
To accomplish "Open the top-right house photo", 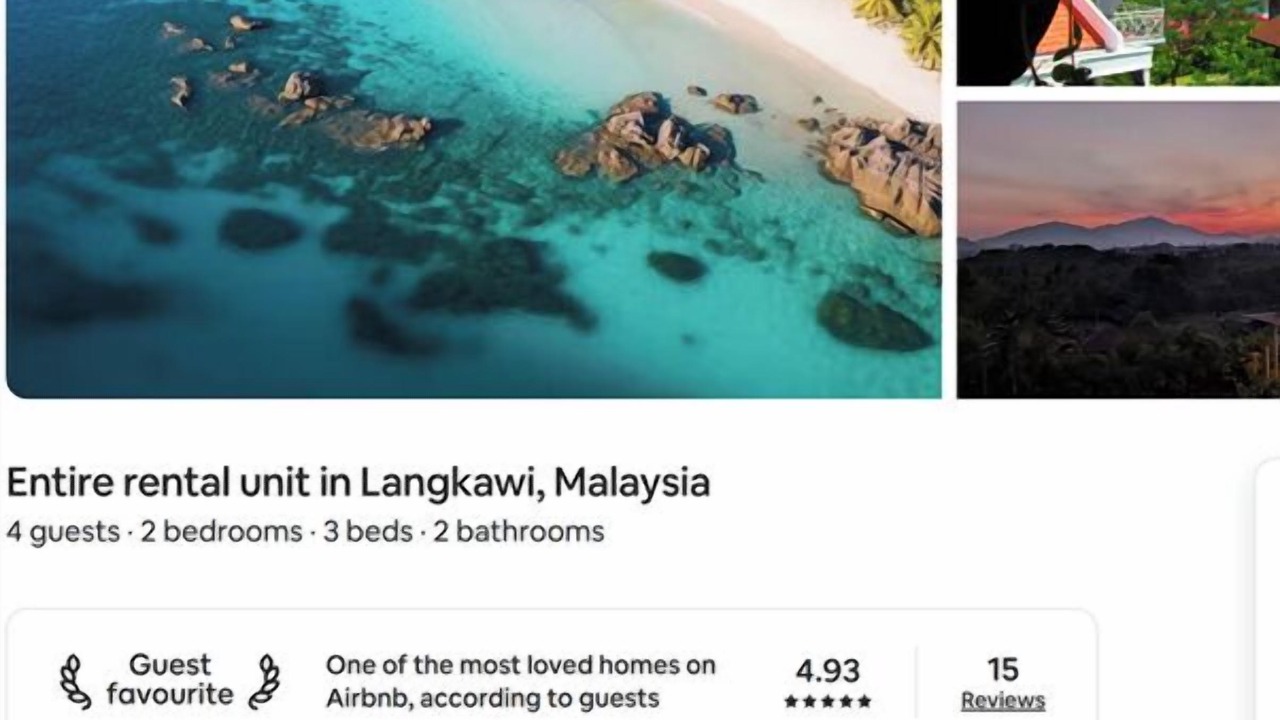I will coord(1118,42).
